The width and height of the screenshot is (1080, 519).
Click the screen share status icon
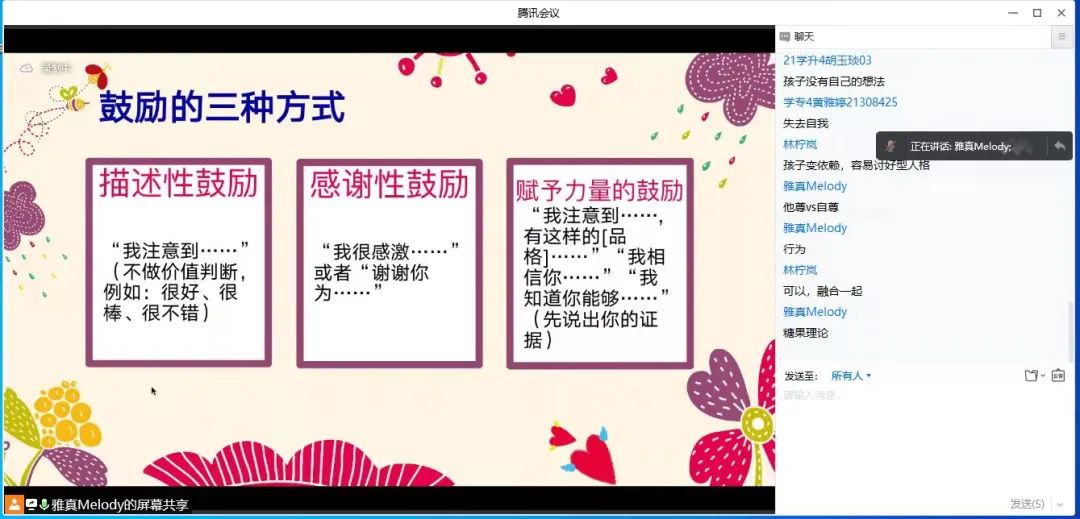[31, 504]
